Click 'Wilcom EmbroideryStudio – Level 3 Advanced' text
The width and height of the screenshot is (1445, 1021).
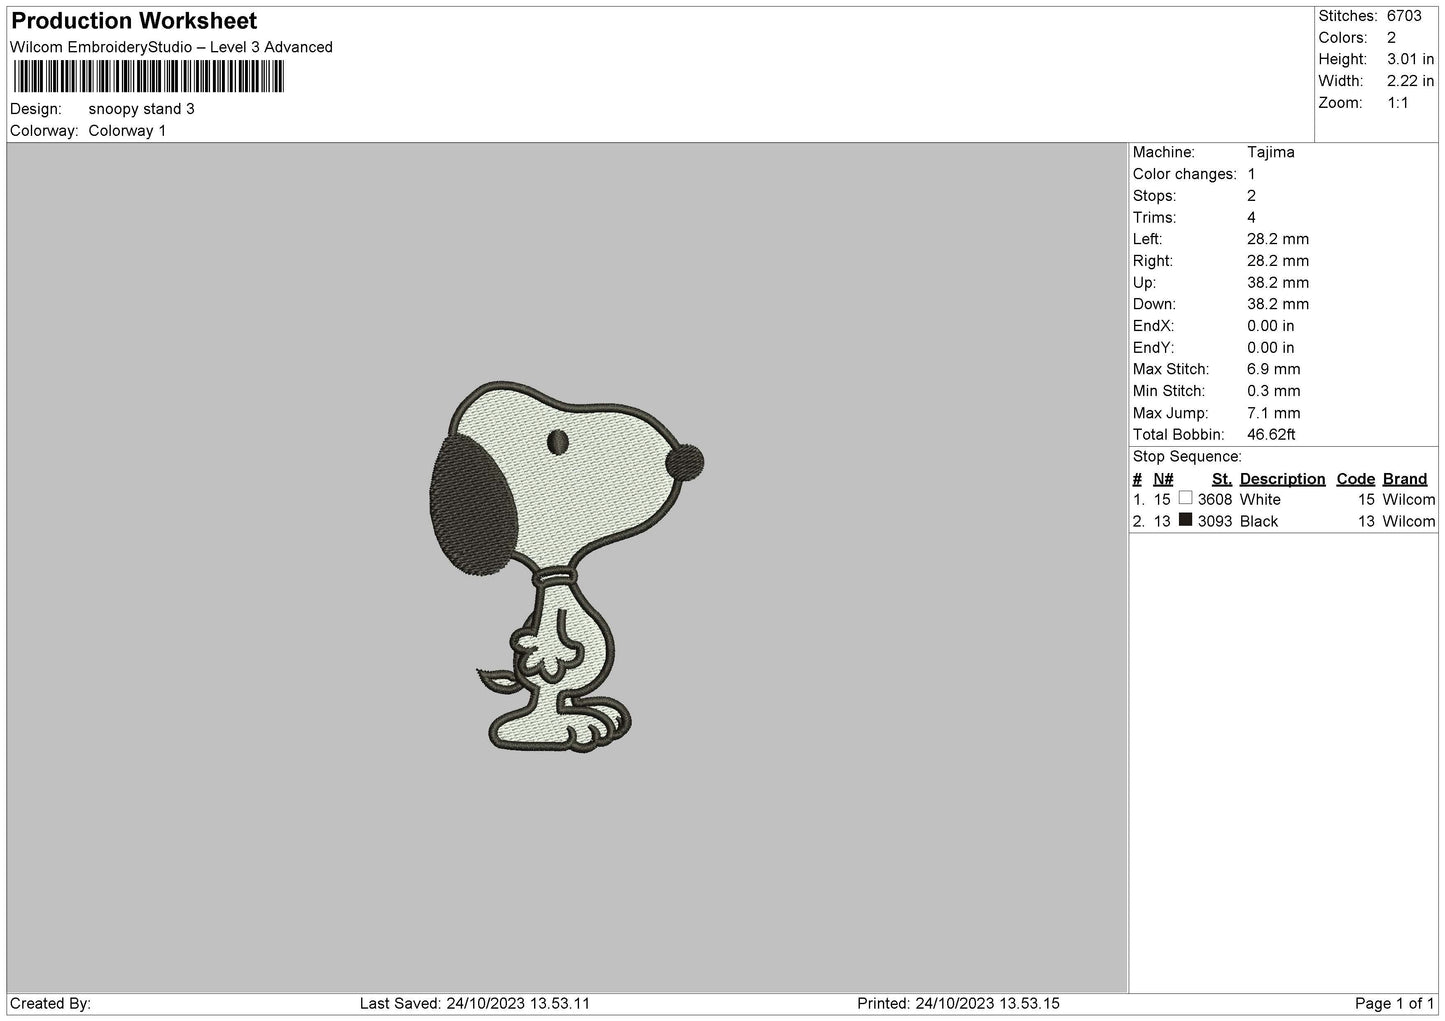pyautogui.click(x=171, y=47)
